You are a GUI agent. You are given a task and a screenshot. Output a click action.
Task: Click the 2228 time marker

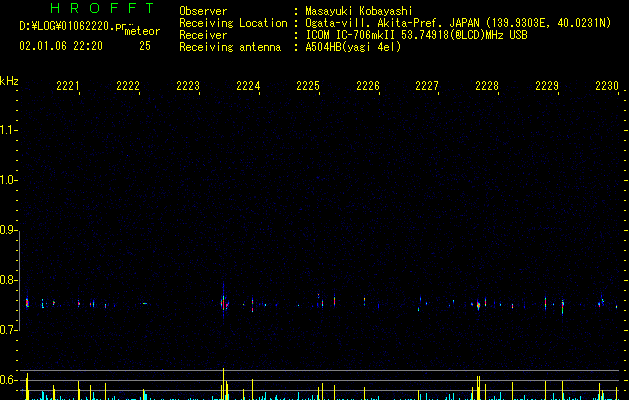pos(487,86)
